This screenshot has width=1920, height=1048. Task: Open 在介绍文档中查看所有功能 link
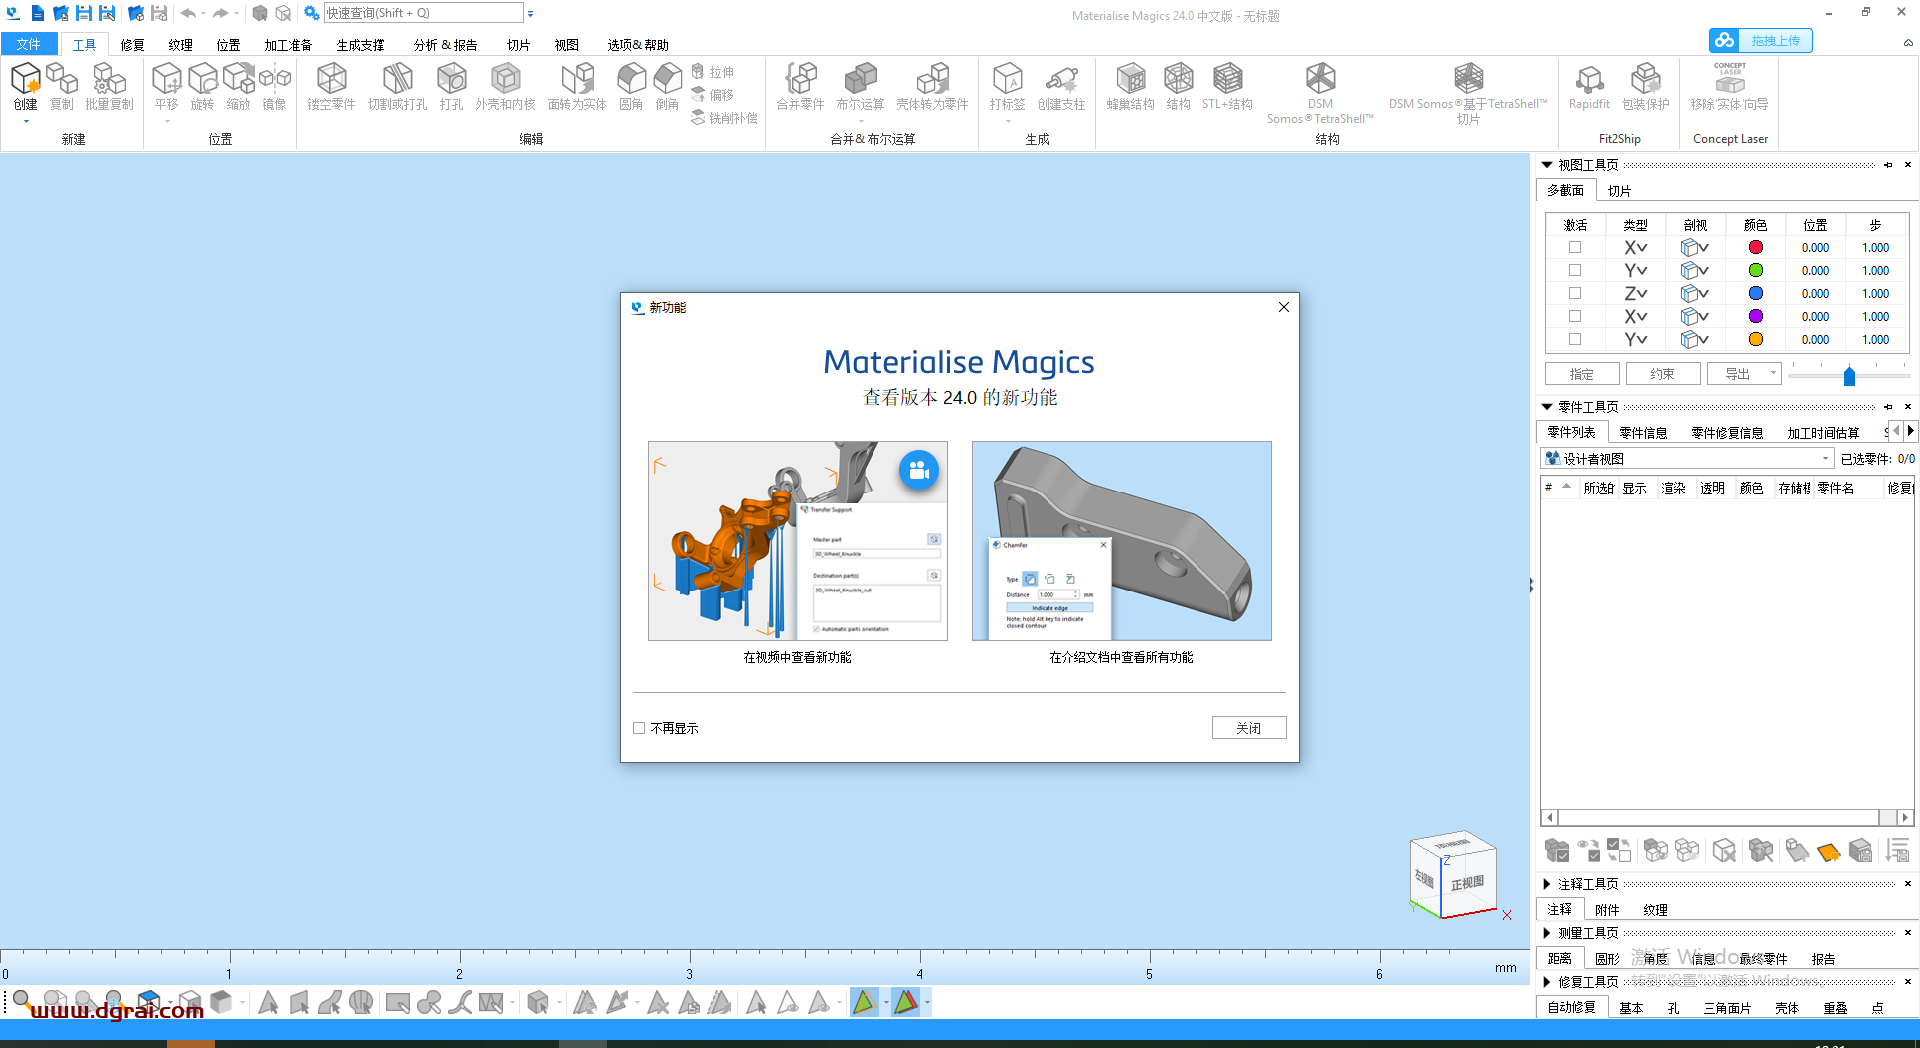coord(1121,657)
